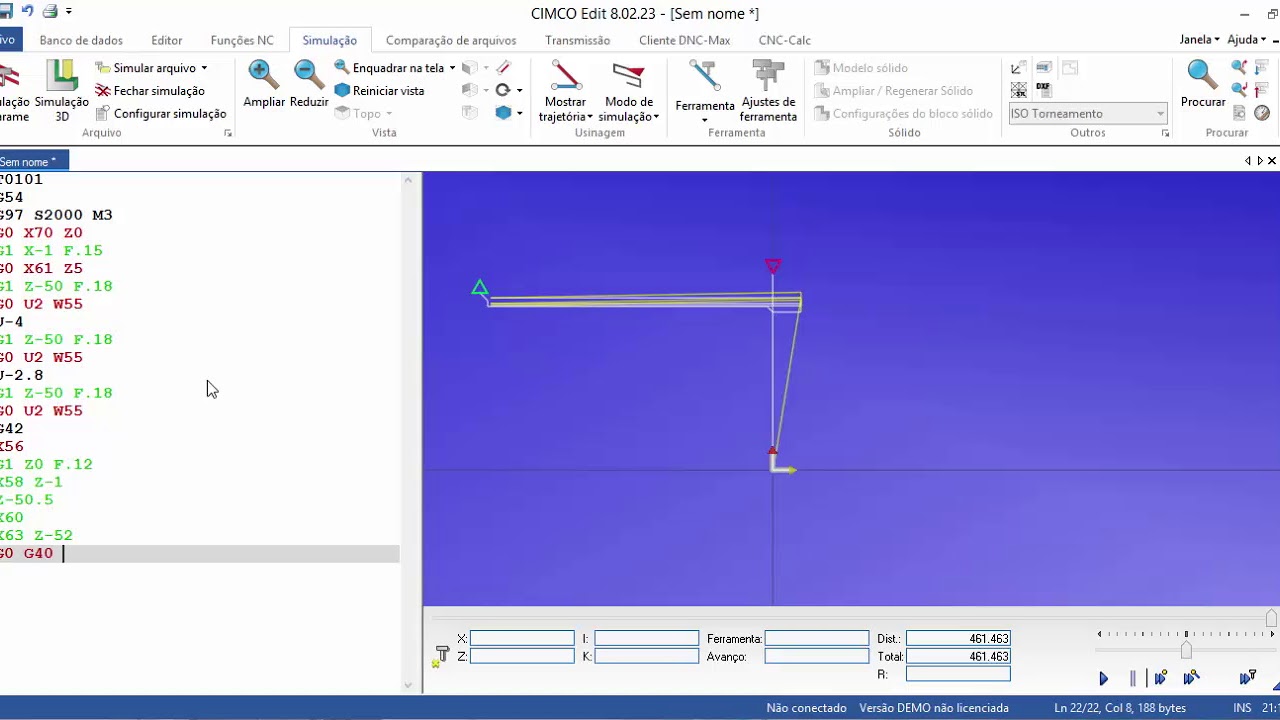Click the Simulação 3D icon
This screenshot has height=720, width=1280.
[x=61, y=75]
